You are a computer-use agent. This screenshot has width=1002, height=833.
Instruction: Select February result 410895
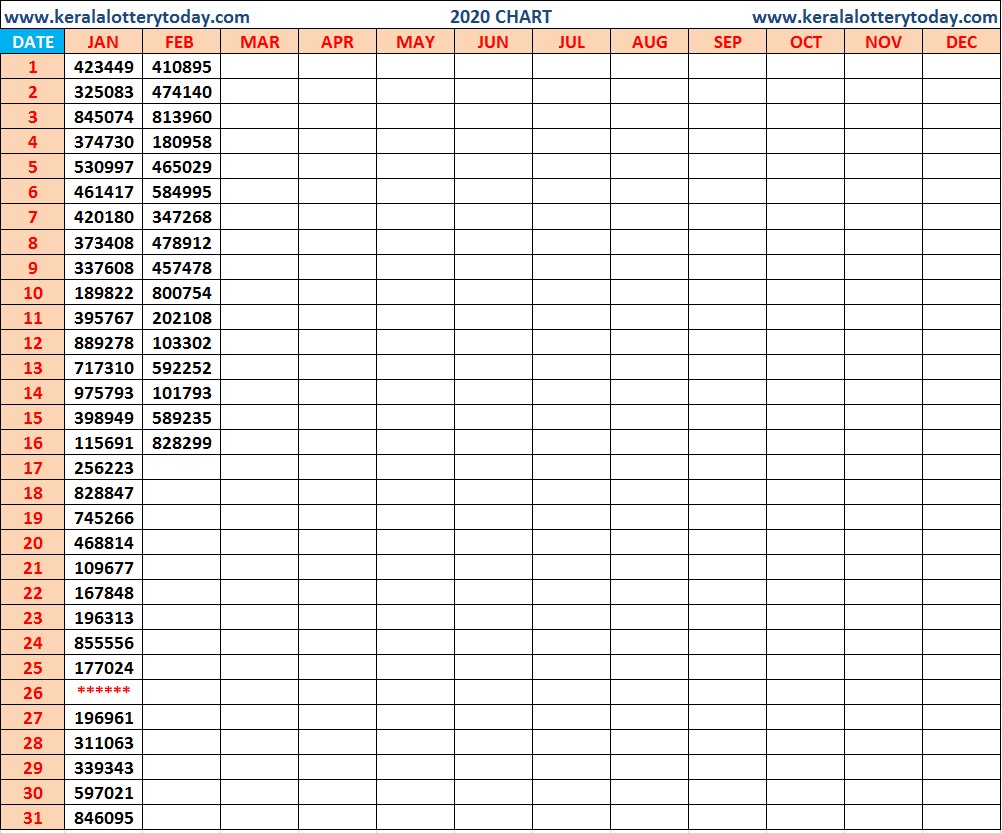(x=181, y=66)
